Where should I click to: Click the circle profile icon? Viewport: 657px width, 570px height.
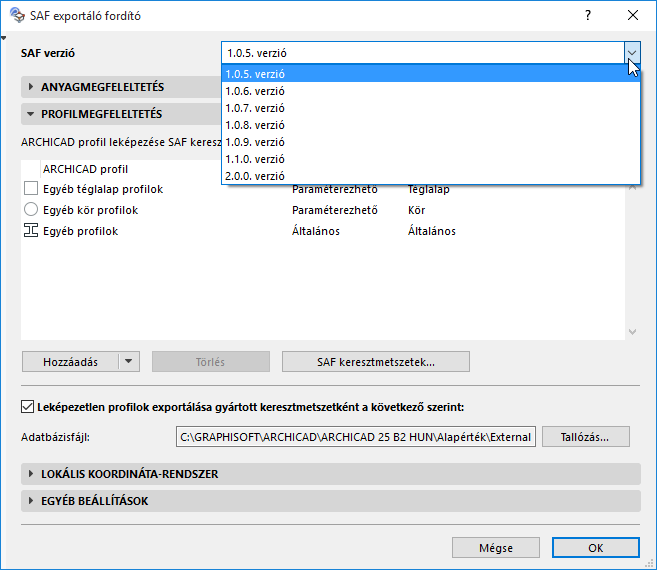pyautogui.click(x=31, y=209)
